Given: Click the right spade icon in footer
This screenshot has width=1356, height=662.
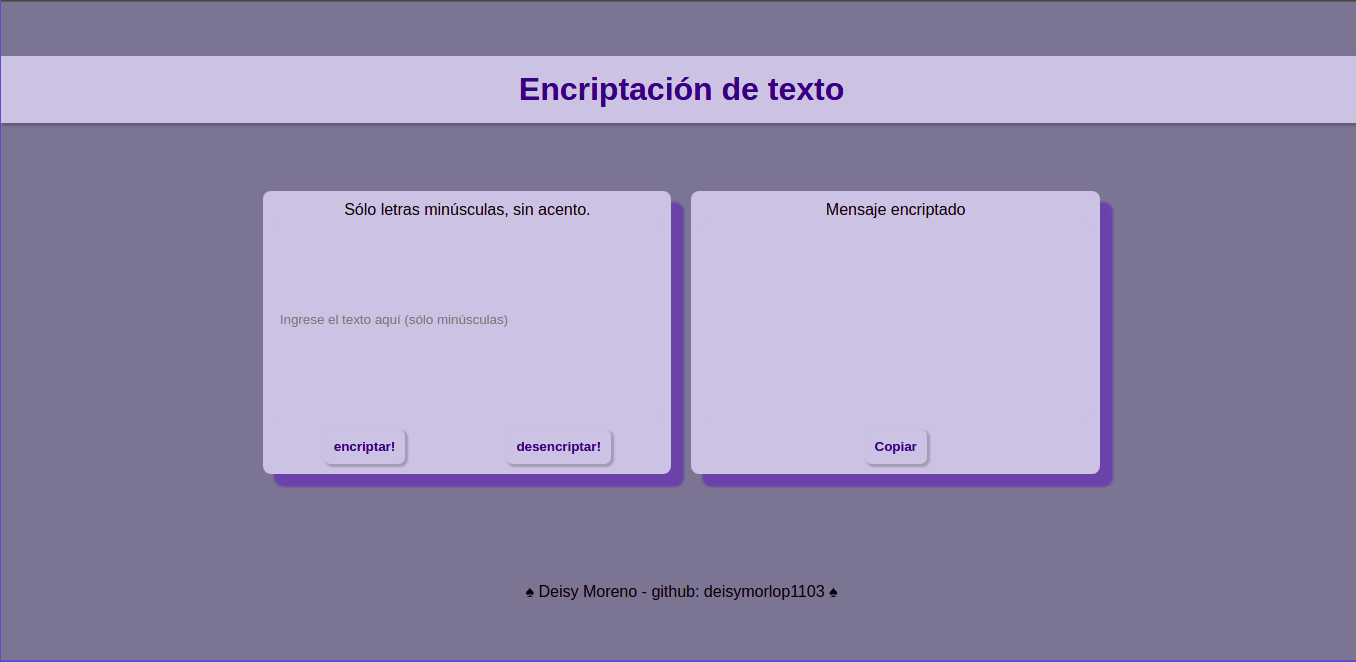Looking at the screenshot, I should tap(834, 591).
